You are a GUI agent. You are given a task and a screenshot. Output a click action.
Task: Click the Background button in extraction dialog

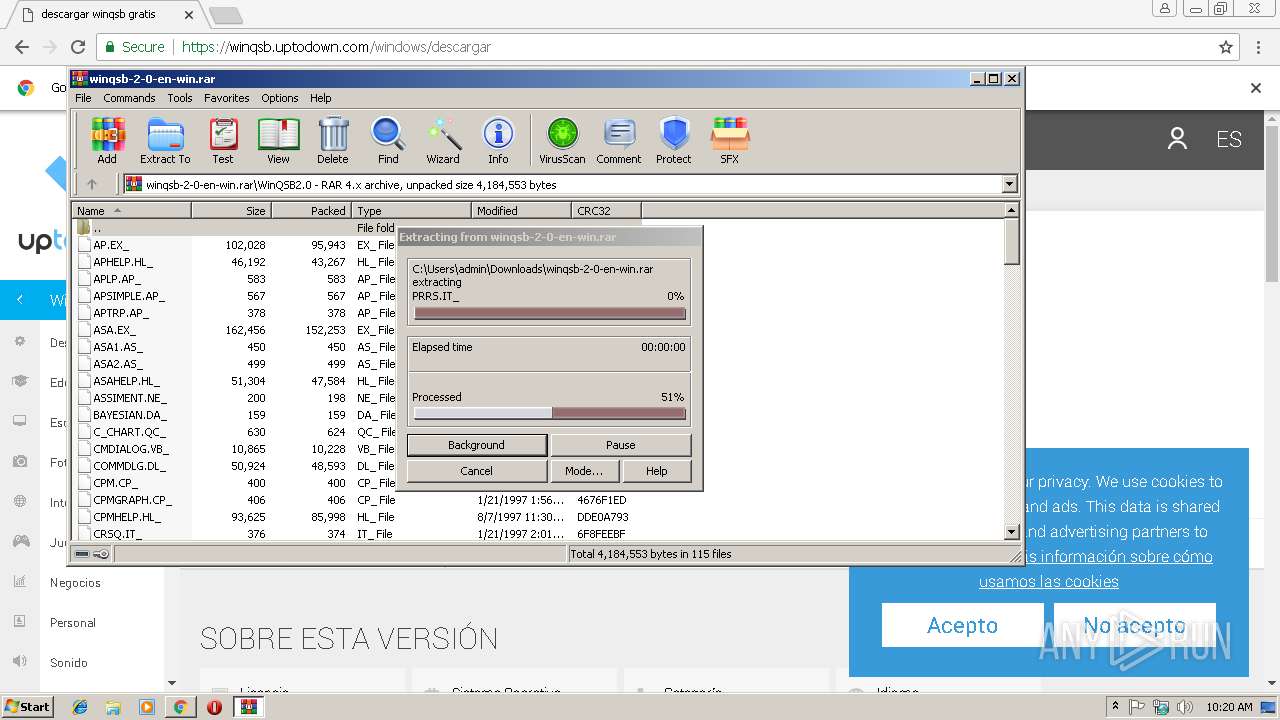pyautogui.click(x=477, y=445)
